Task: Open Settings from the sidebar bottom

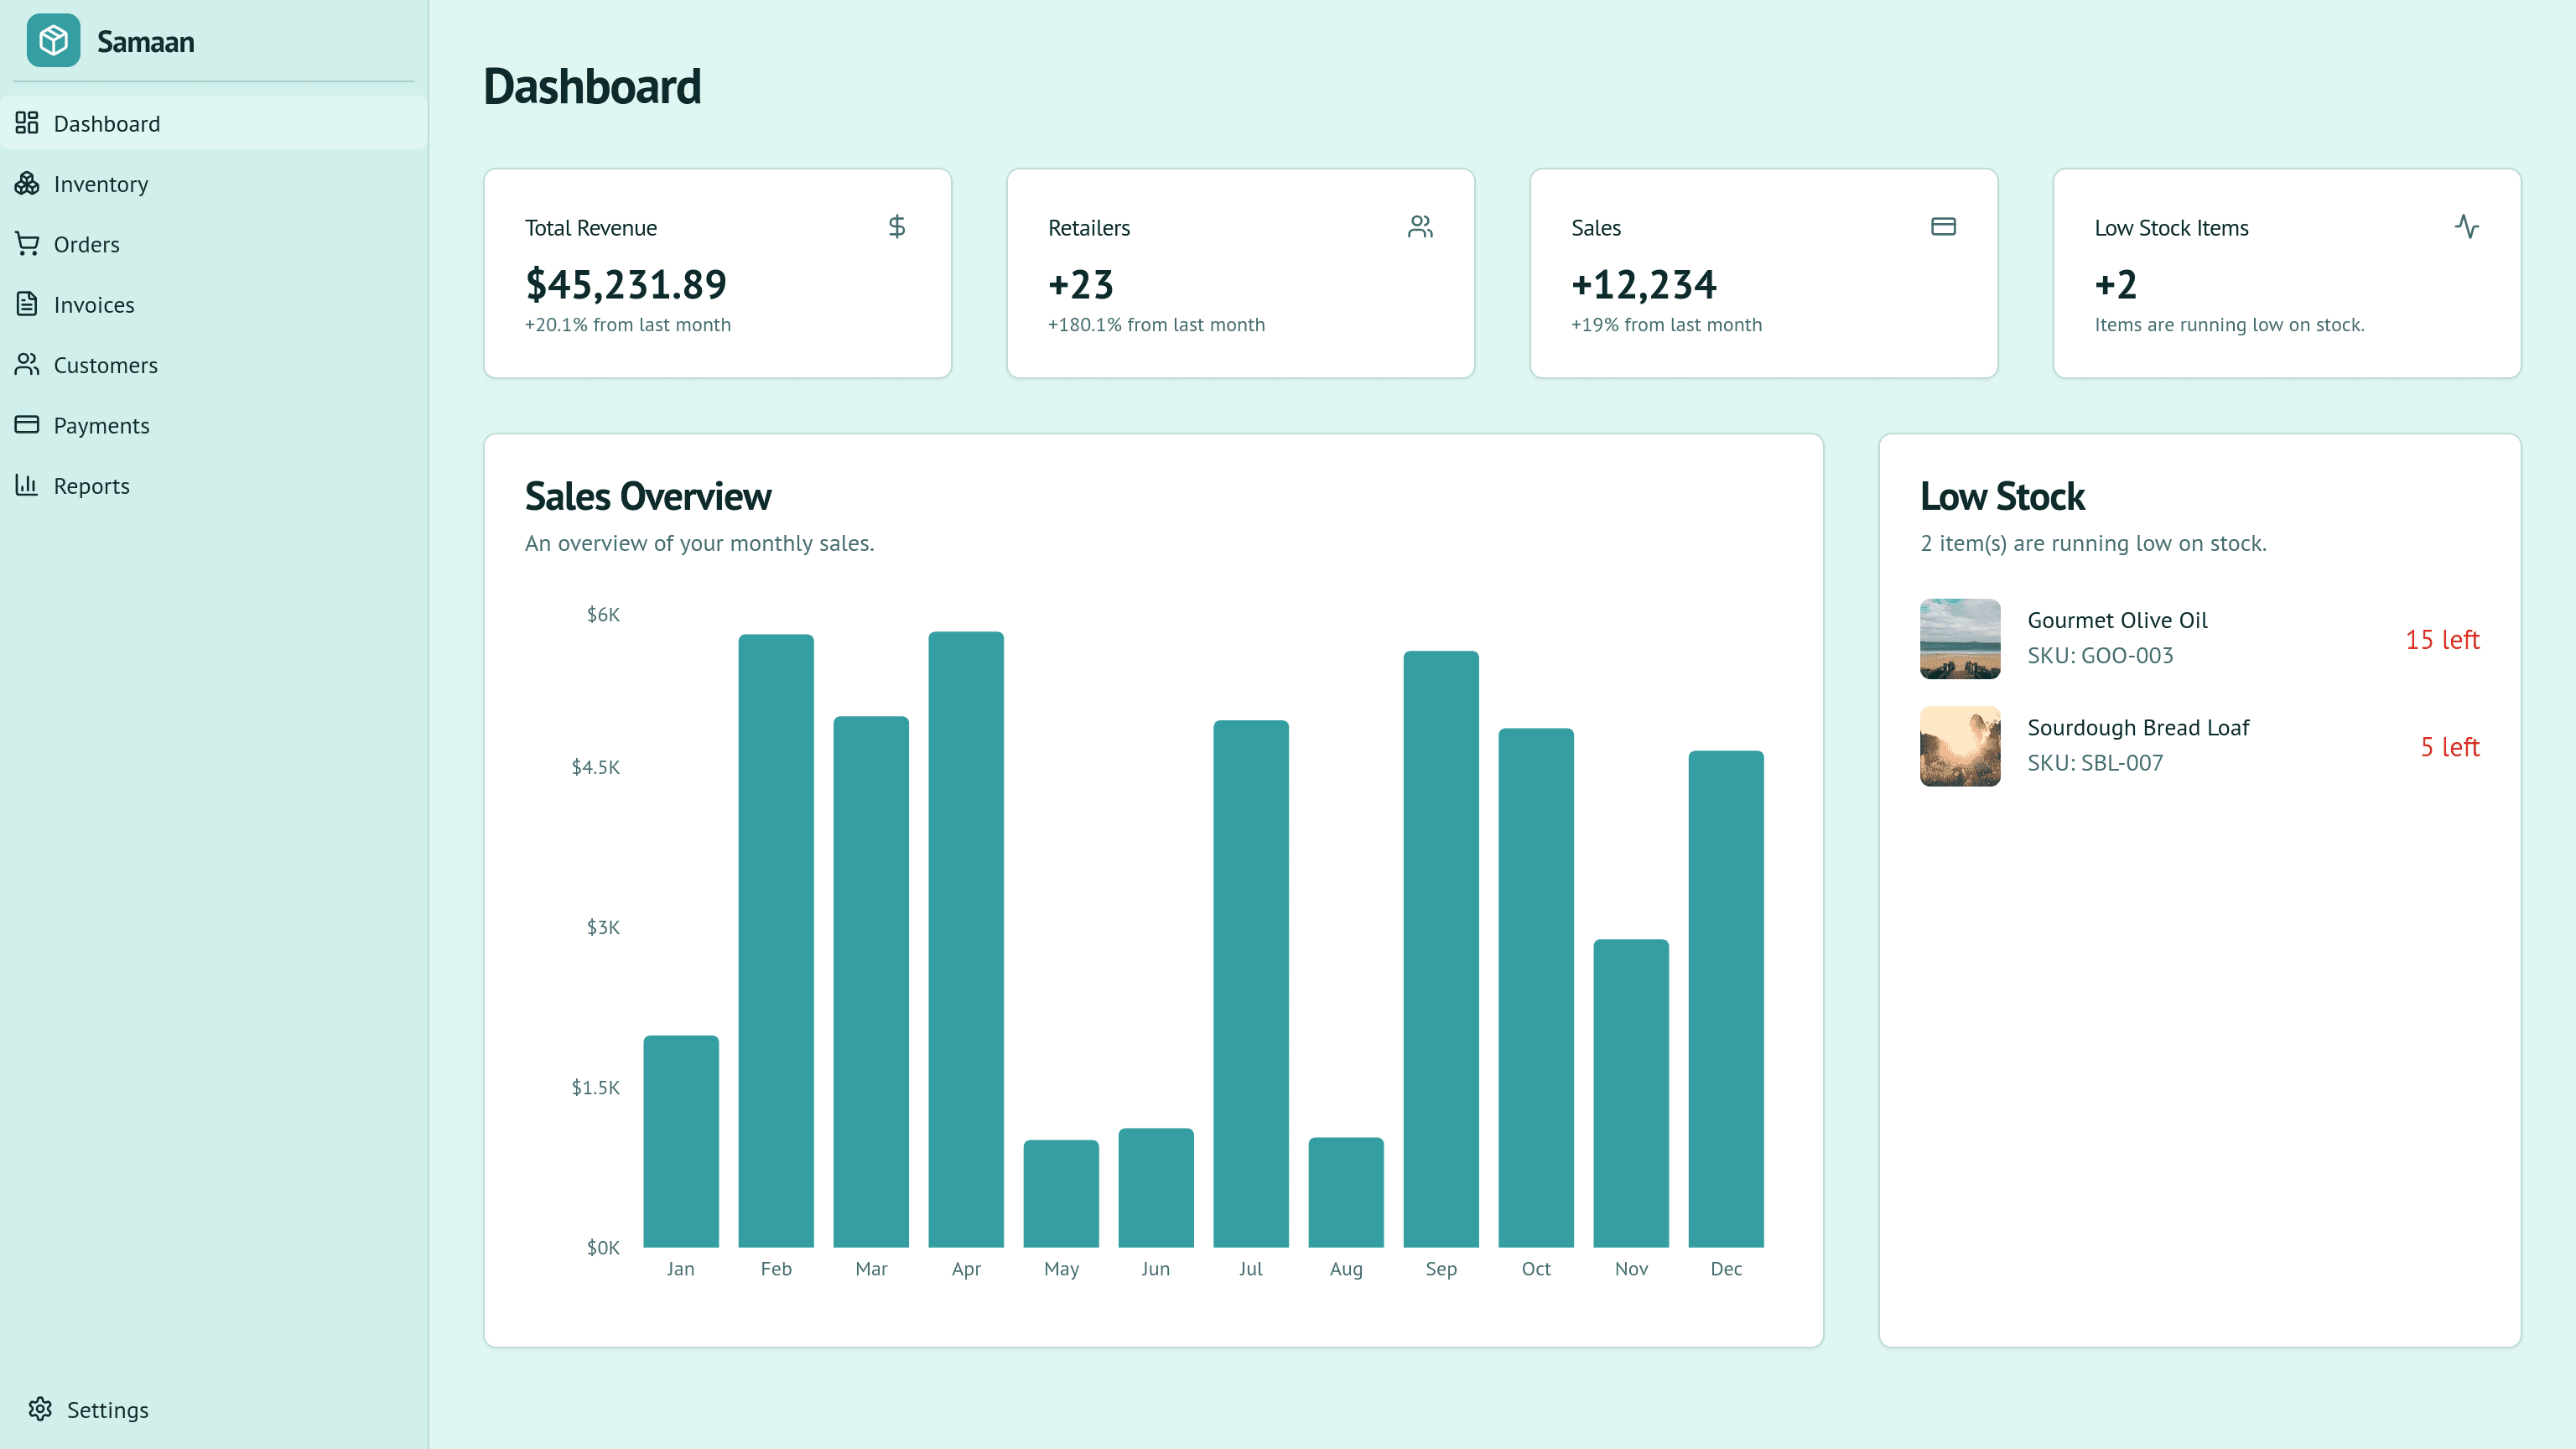Action: pos(107,1410)
